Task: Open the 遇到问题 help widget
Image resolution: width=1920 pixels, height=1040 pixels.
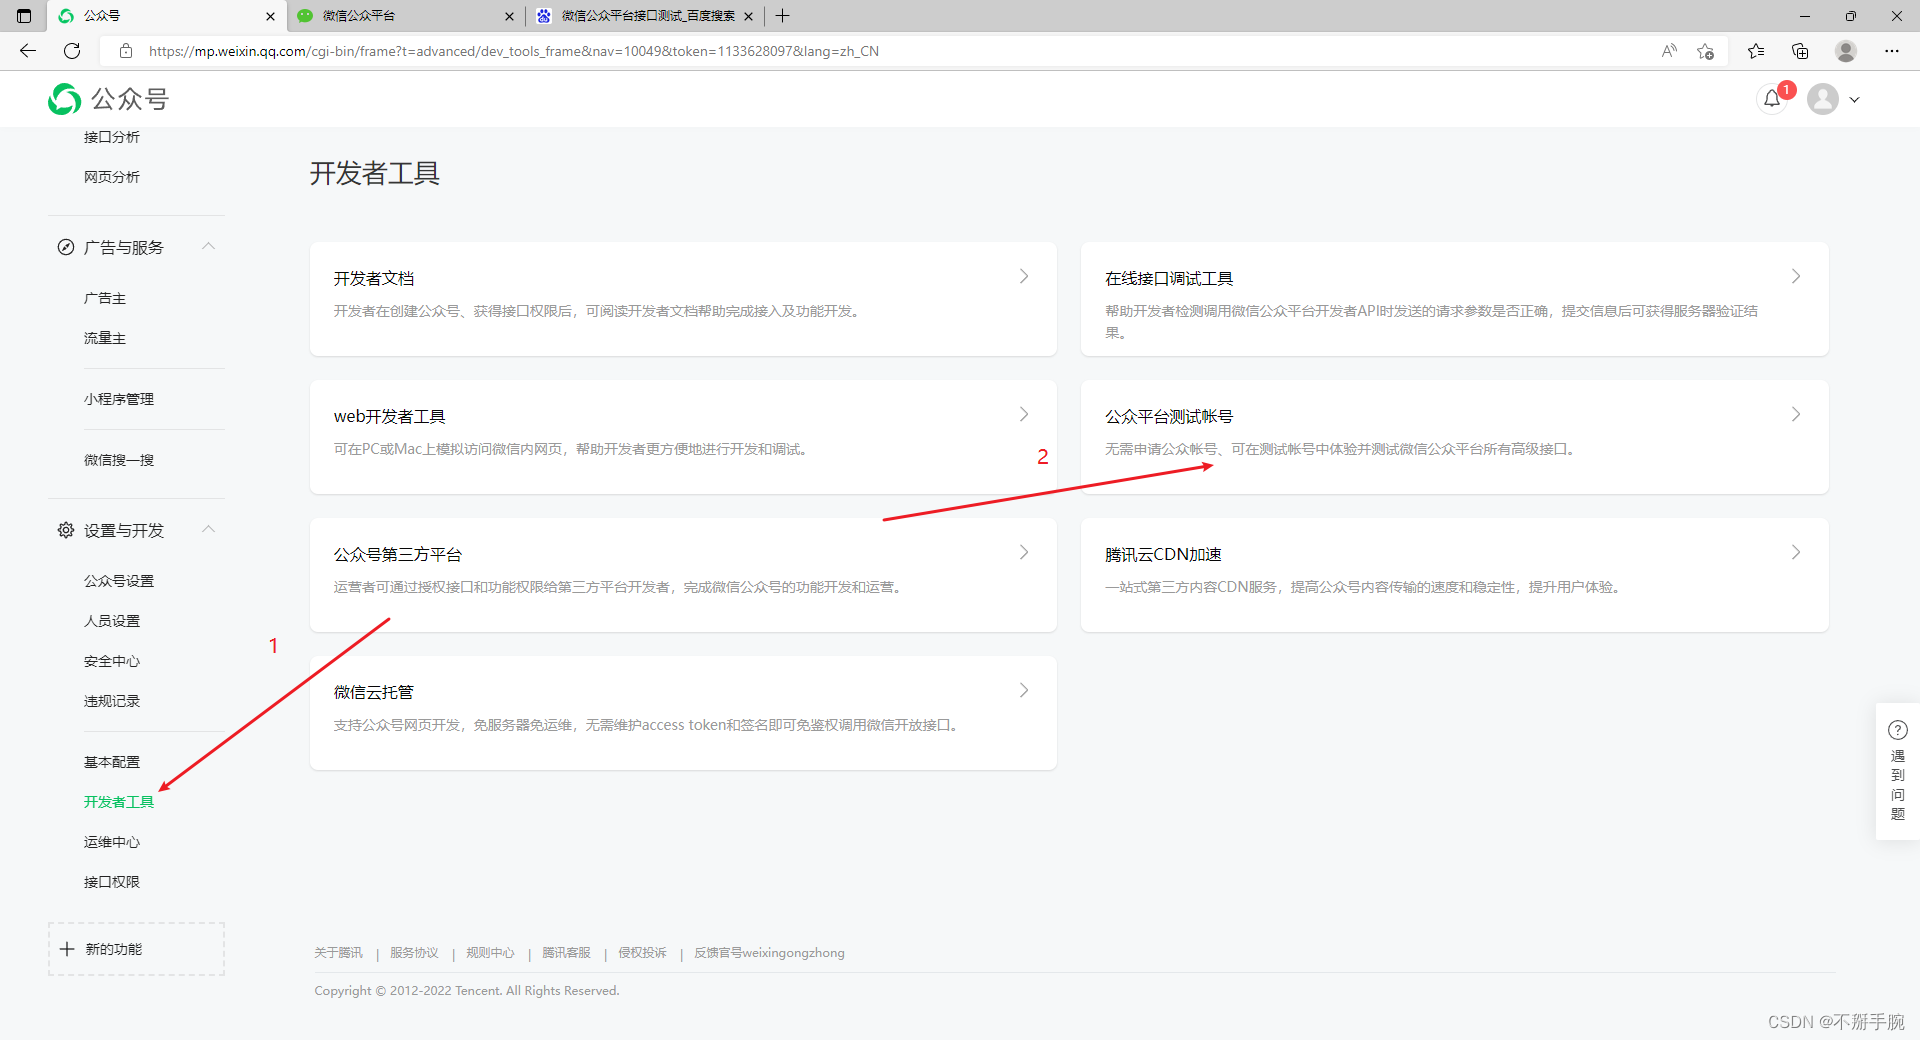Action: click(1897, 771)
